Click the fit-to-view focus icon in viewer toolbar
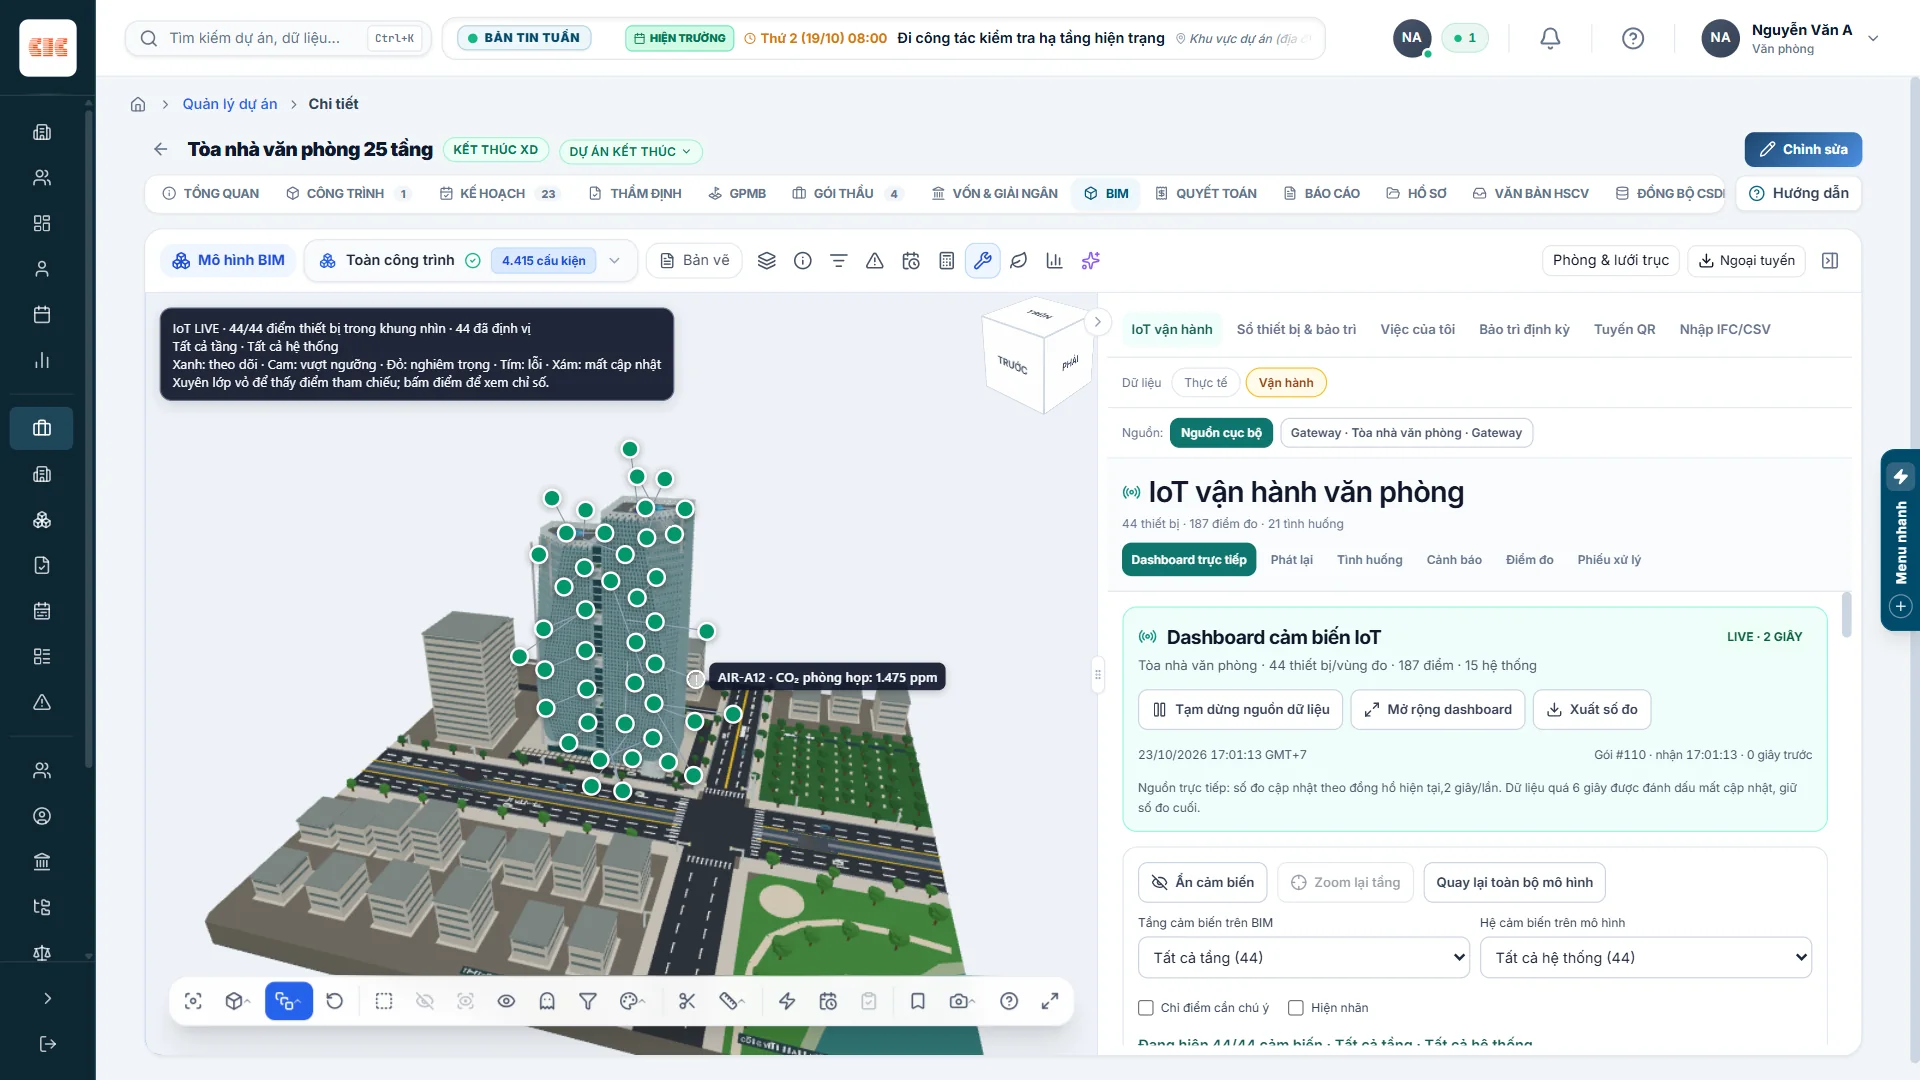The width and height of the screenshot is (1920, 1080). (x=193, y=1001)
